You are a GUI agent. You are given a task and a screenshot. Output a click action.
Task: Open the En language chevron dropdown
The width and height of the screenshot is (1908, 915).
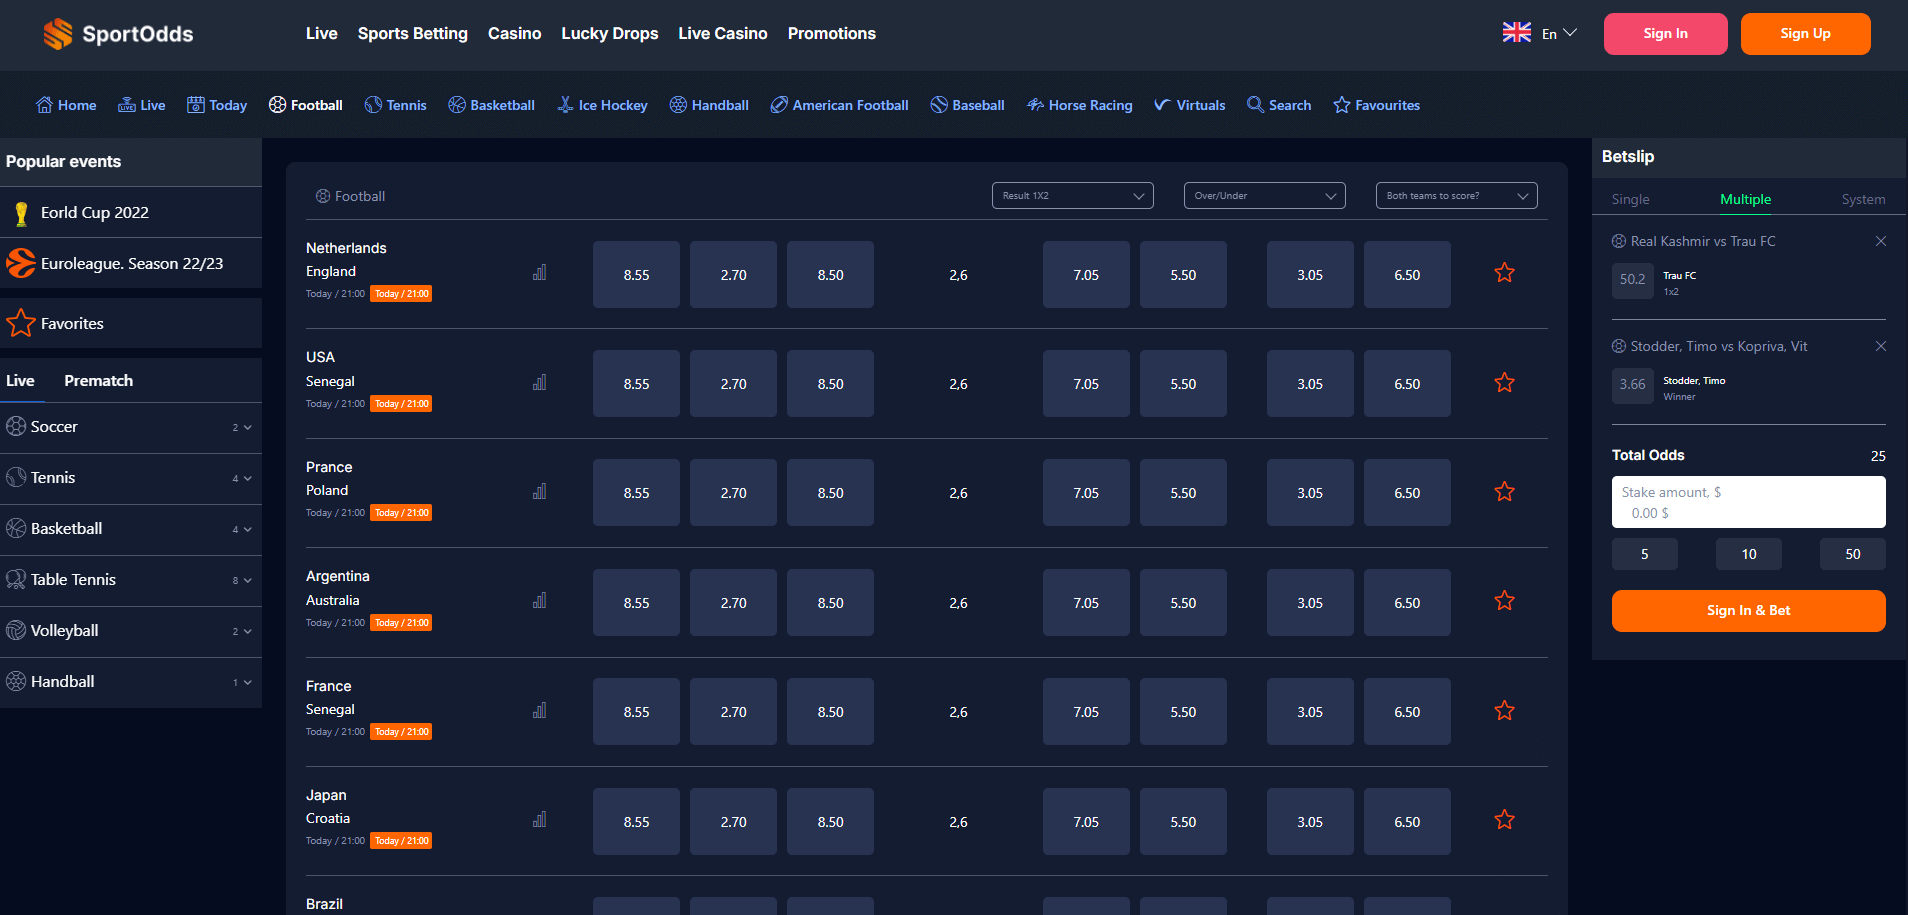1570,33
